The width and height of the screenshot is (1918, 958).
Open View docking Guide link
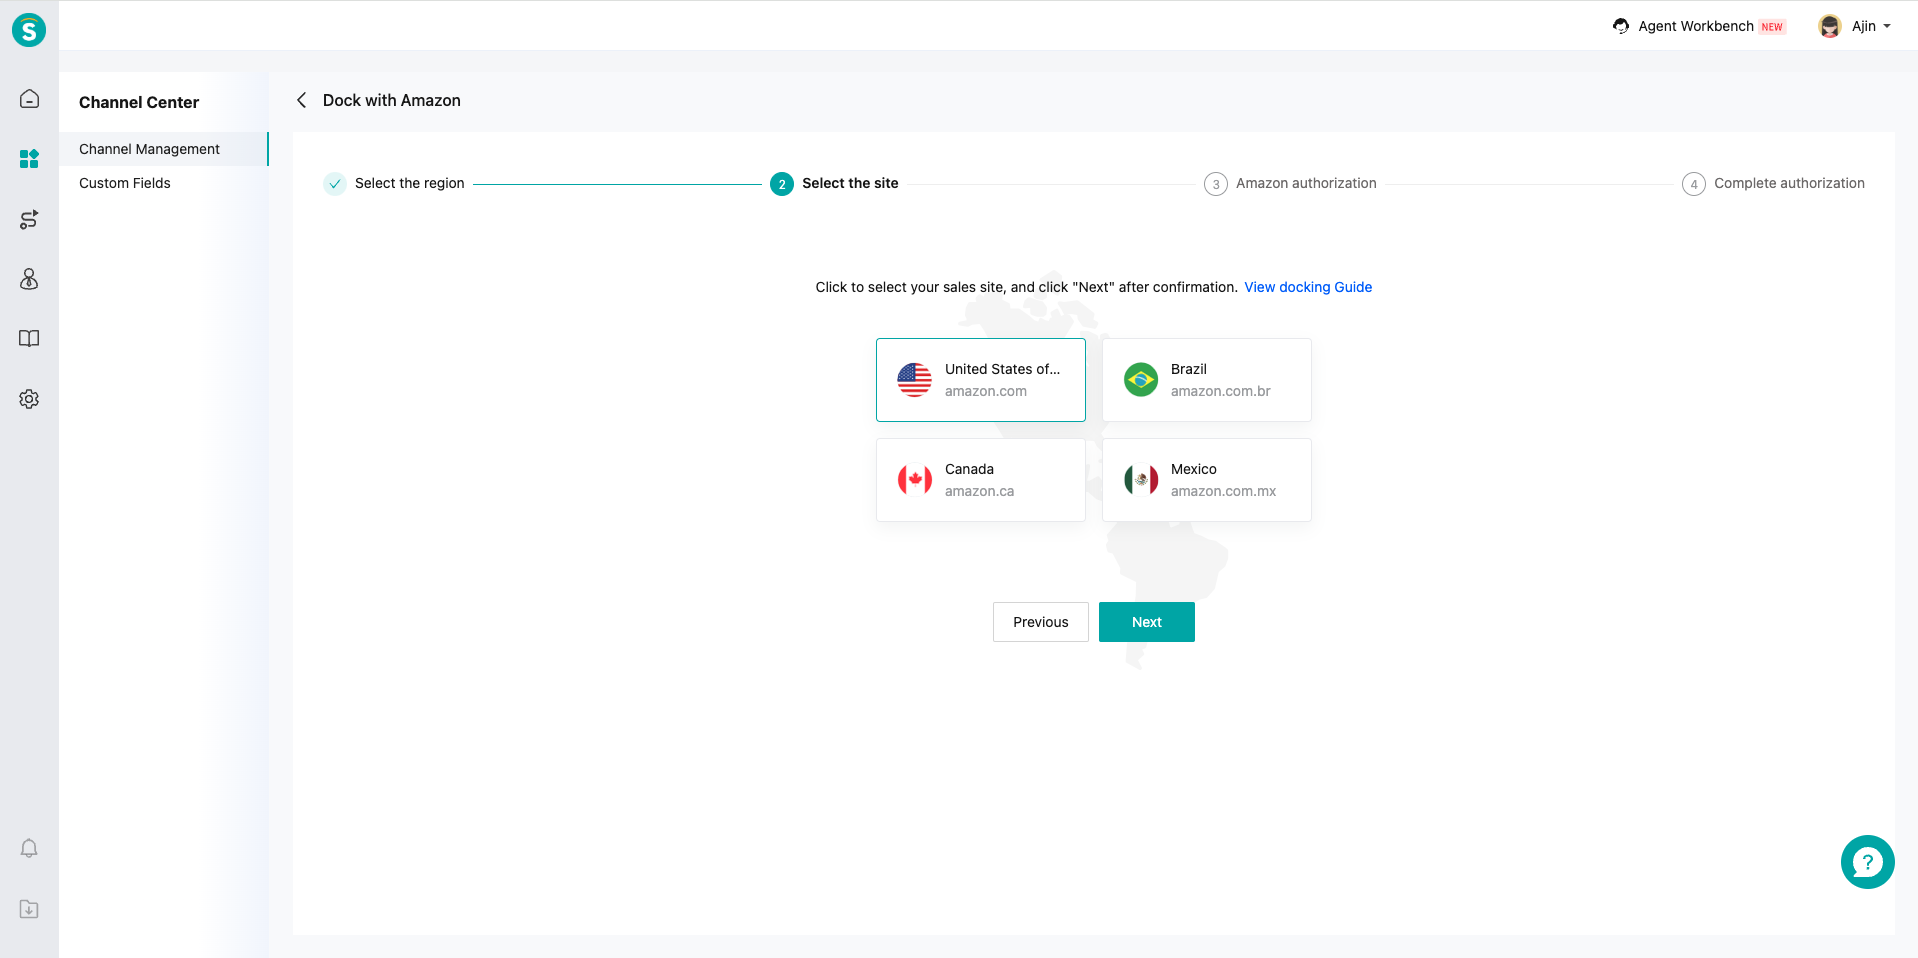tap(1308, 287)
